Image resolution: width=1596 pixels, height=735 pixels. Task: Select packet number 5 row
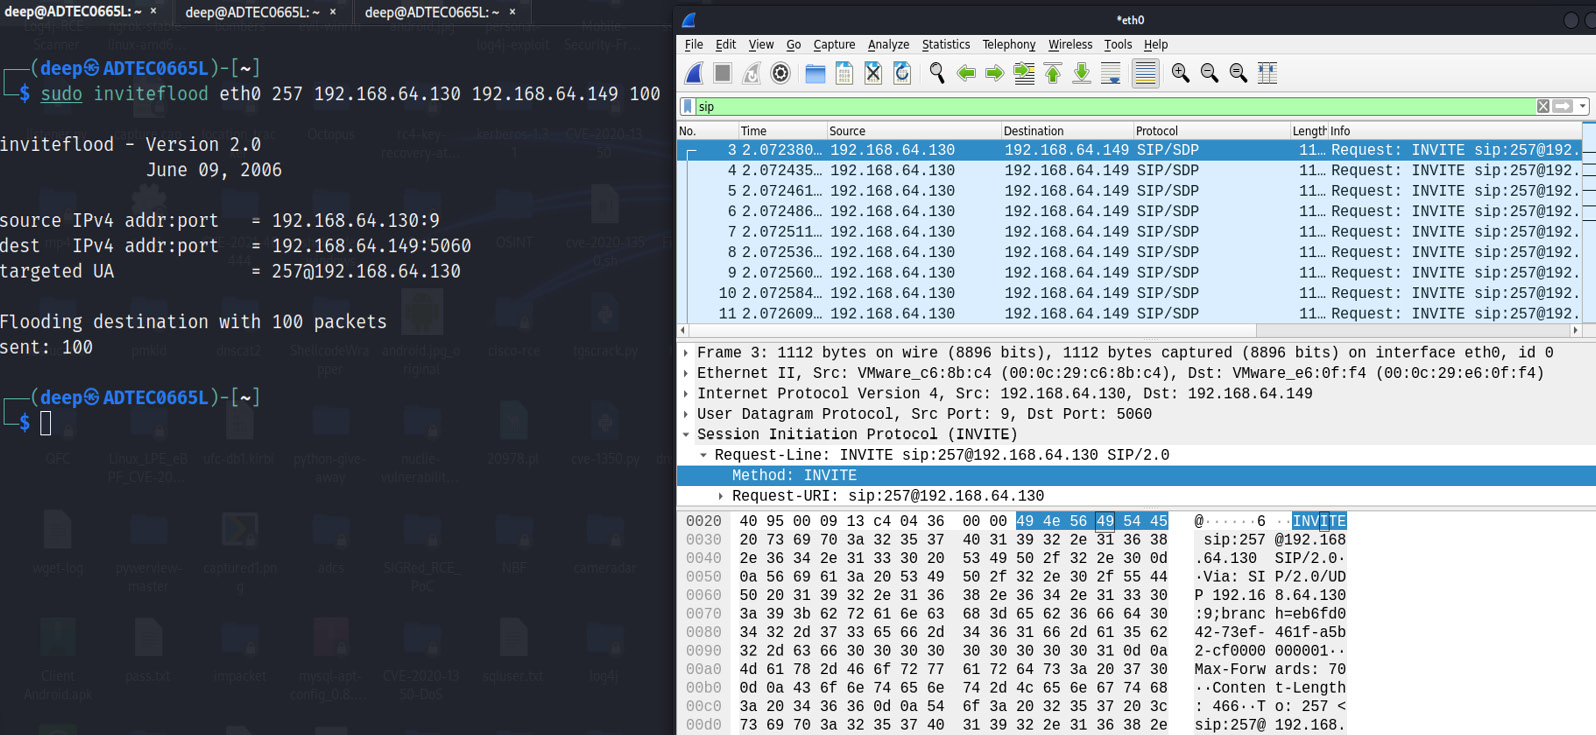pos(1130,191)
